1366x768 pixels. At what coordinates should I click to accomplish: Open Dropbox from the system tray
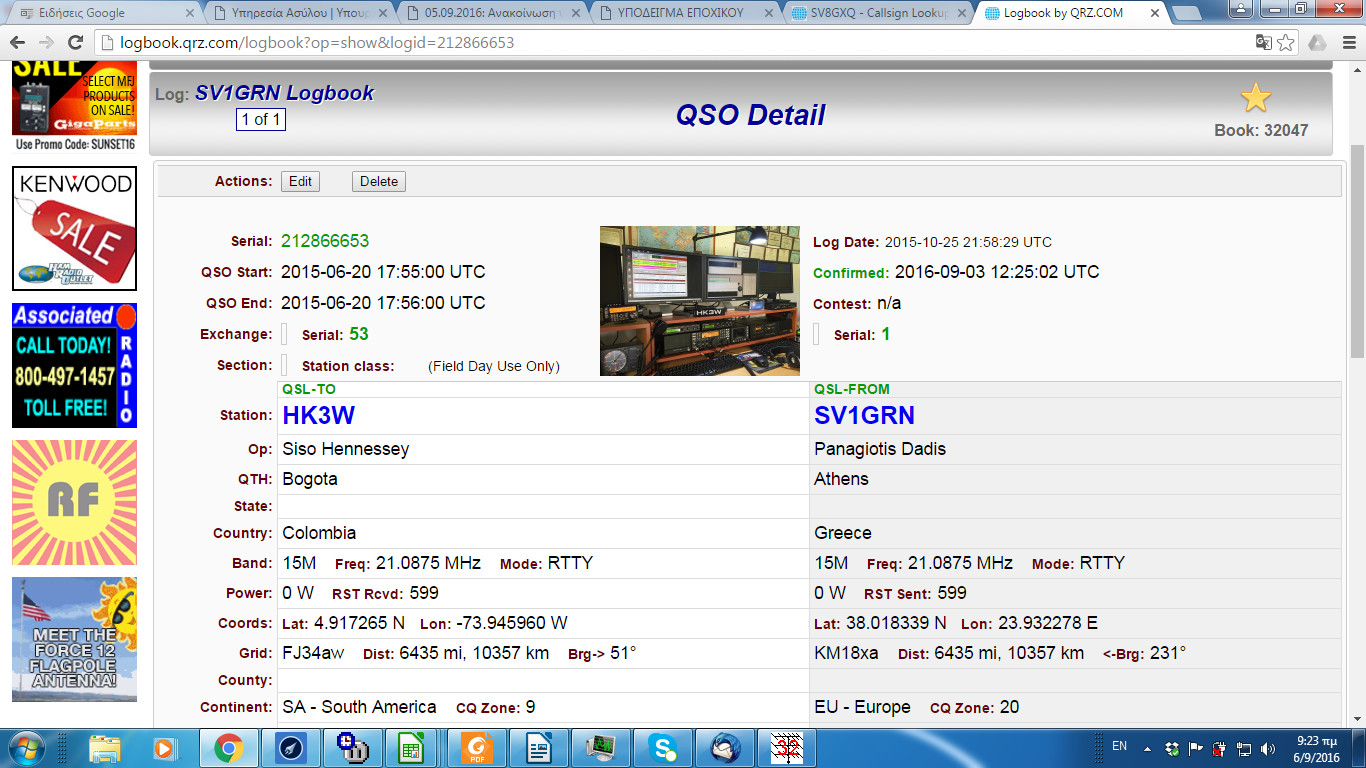pyautogui.click(x=1170, y=747)
